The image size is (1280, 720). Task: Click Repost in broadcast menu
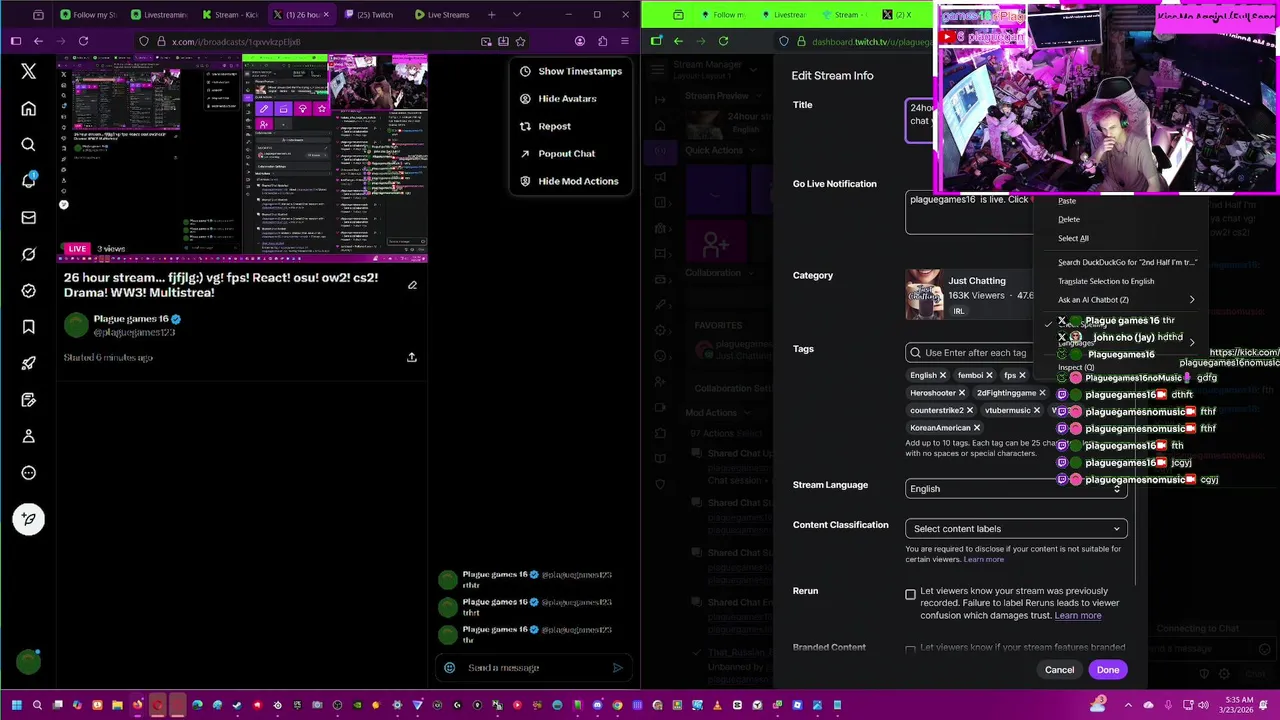click(545, 126)
